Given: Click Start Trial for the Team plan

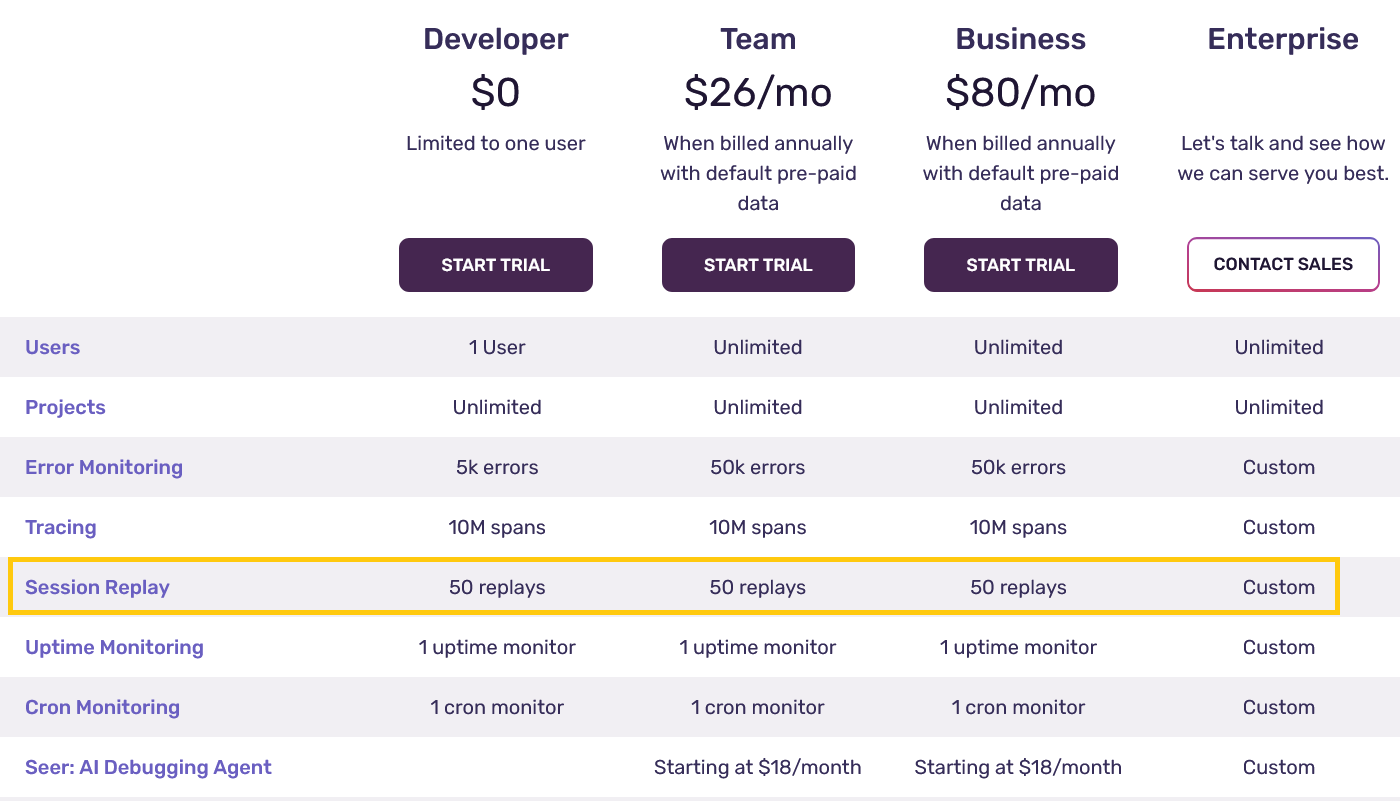Looking at the screenshot, I should point(757,264).
